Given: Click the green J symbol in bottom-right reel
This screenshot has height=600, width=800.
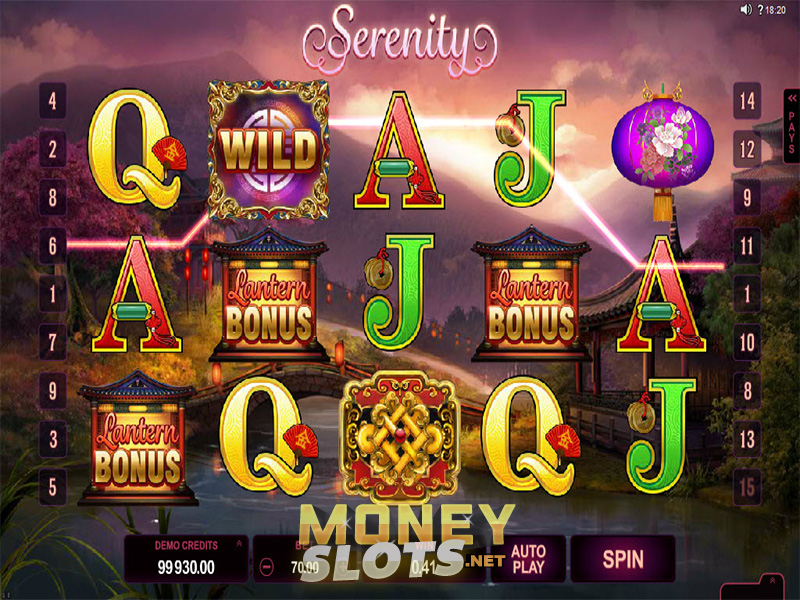Looking at the screenshot, I should point(661,437).
